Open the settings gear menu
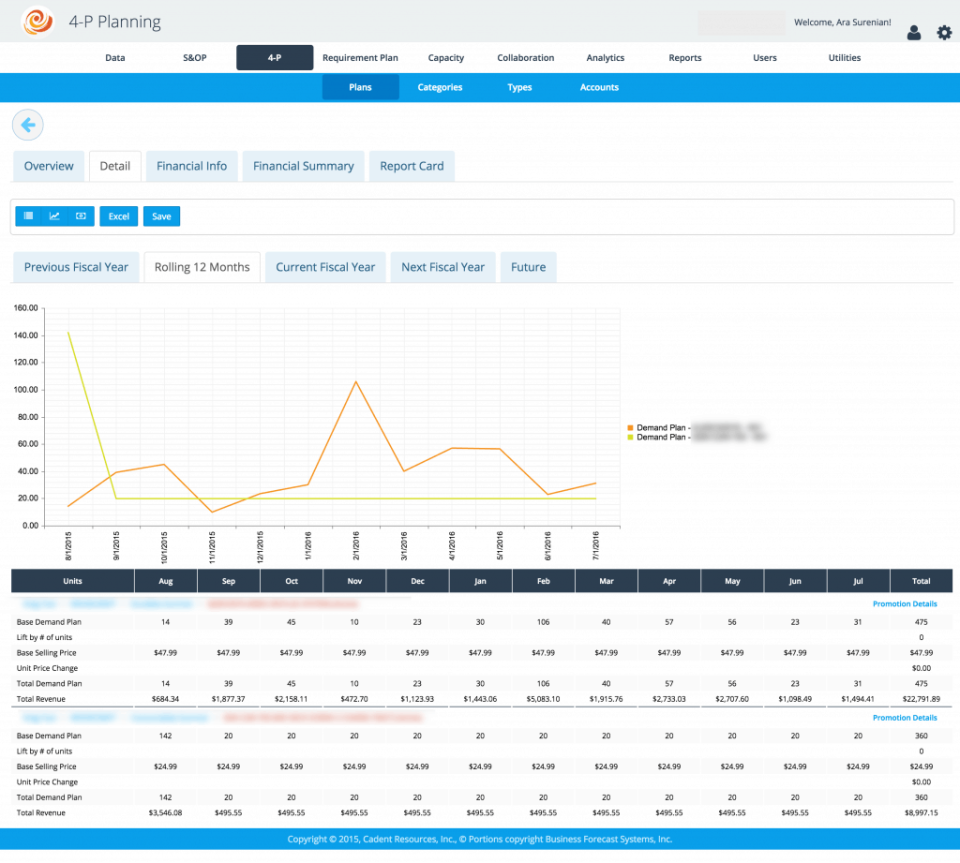 click(x=944, y=32)
